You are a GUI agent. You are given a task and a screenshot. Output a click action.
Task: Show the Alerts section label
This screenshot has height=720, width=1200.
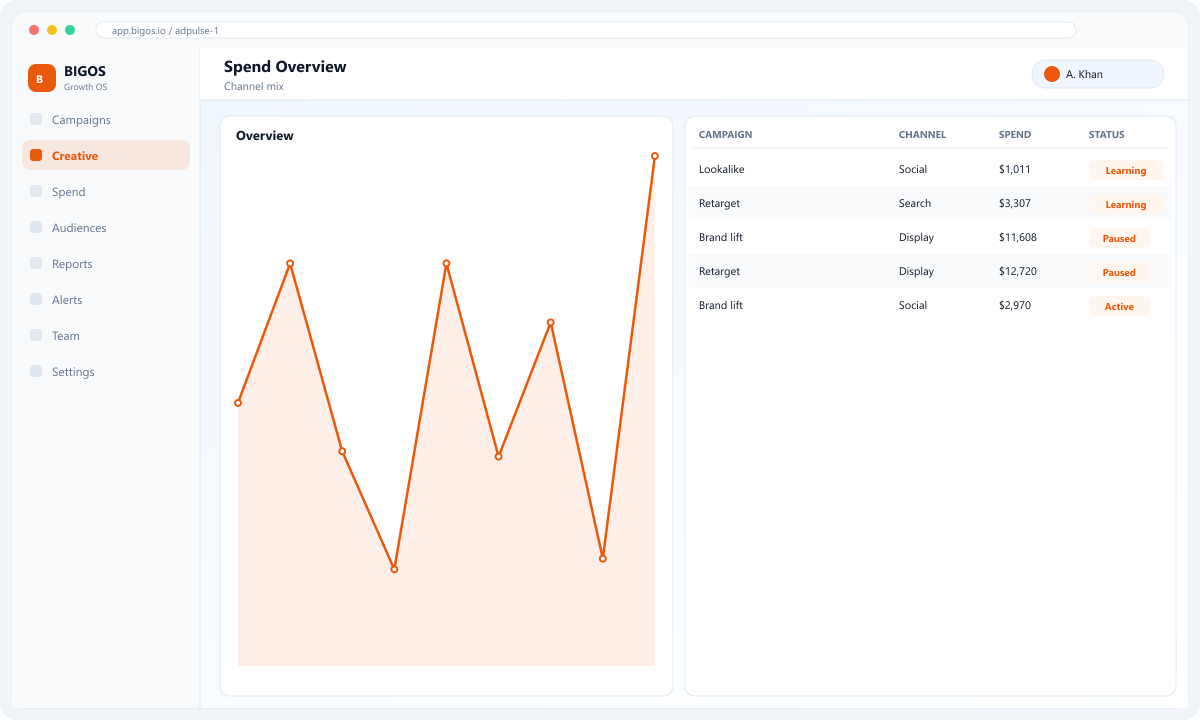(67, 300)
